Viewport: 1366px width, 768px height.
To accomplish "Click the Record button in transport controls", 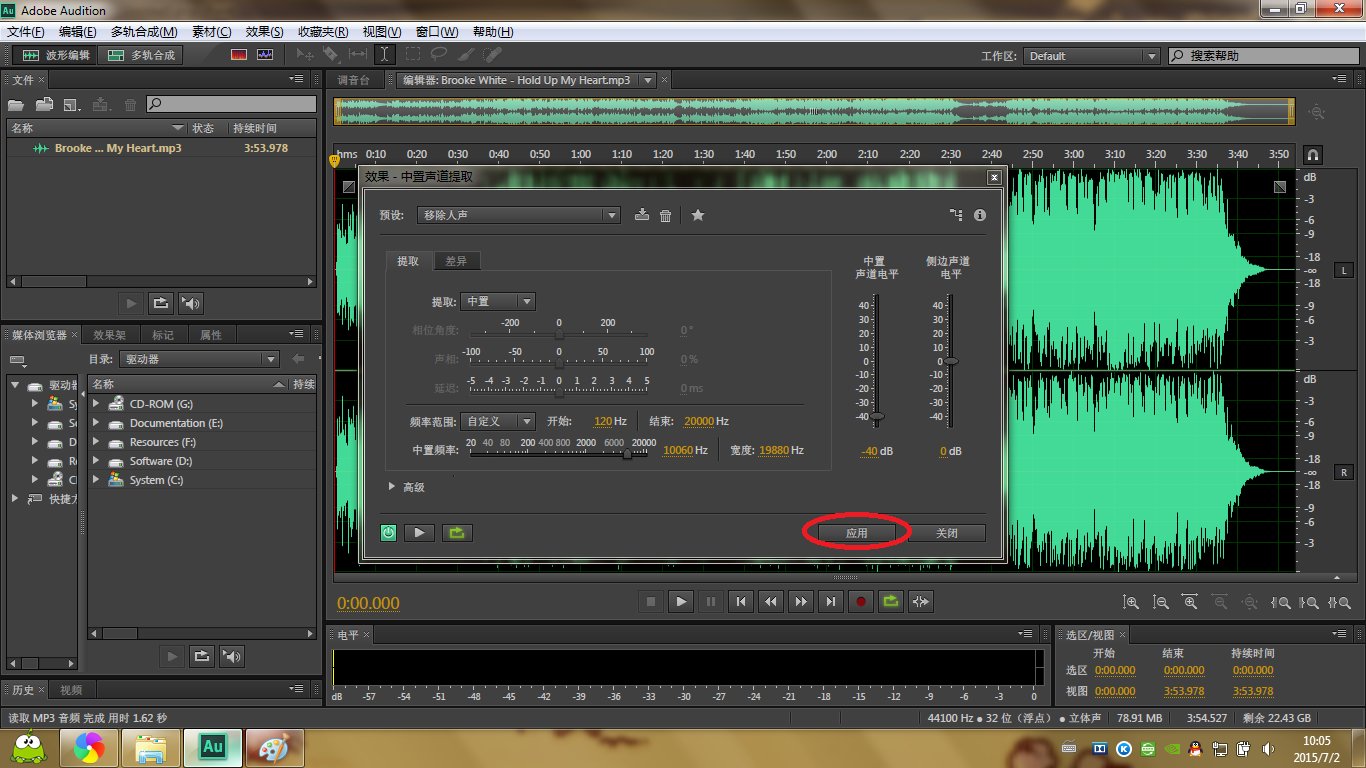I will 860,601.
